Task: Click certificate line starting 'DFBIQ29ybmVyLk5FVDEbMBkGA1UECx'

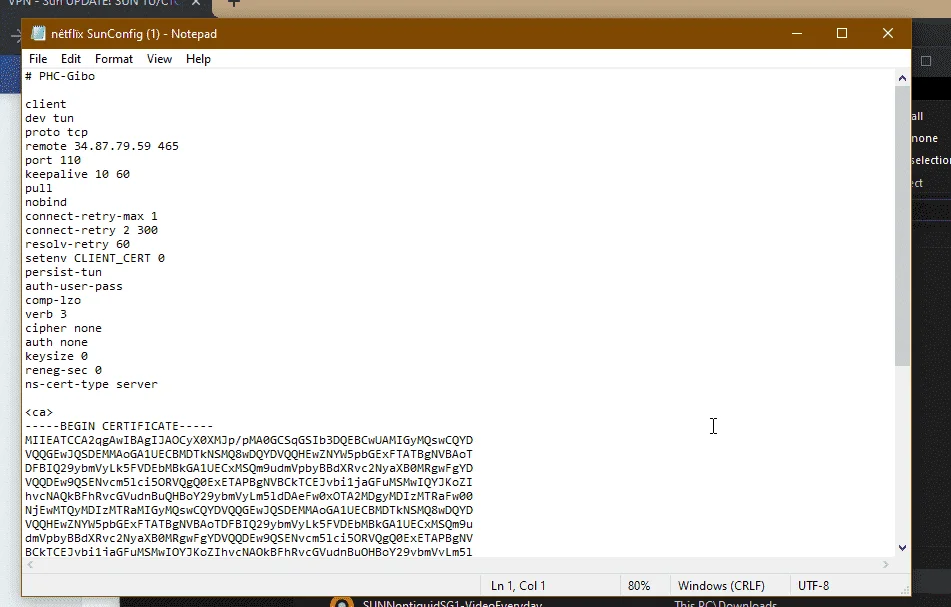Action: pos(249,468)
